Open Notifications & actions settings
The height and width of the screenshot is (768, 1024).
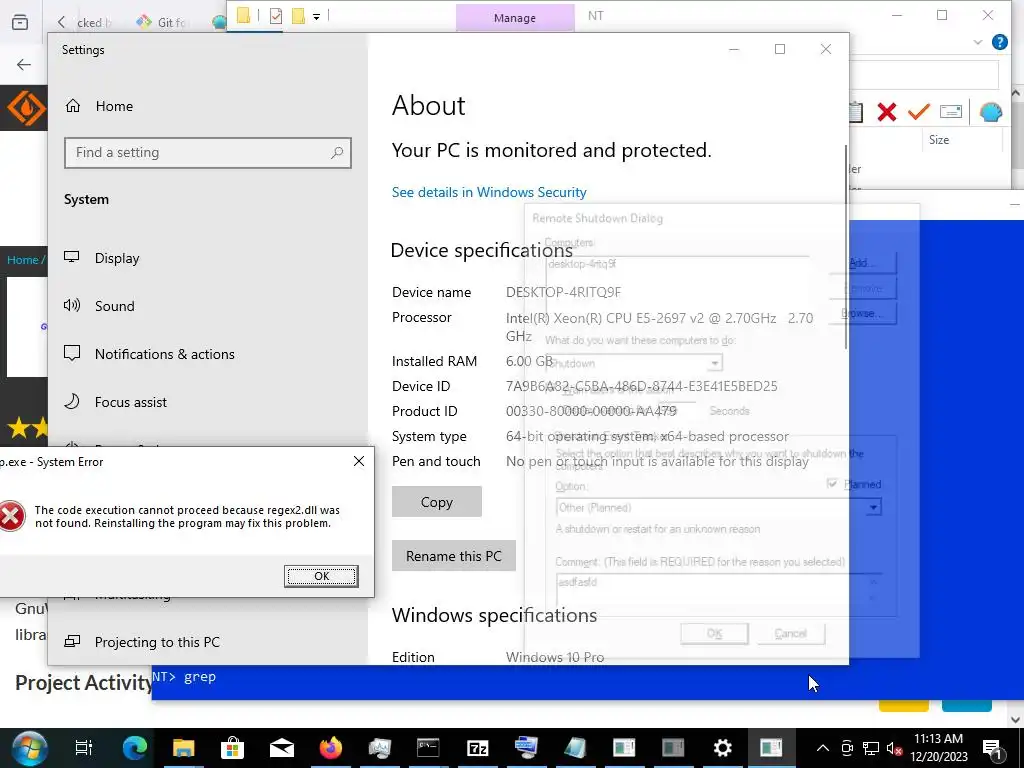coord(149,354)
